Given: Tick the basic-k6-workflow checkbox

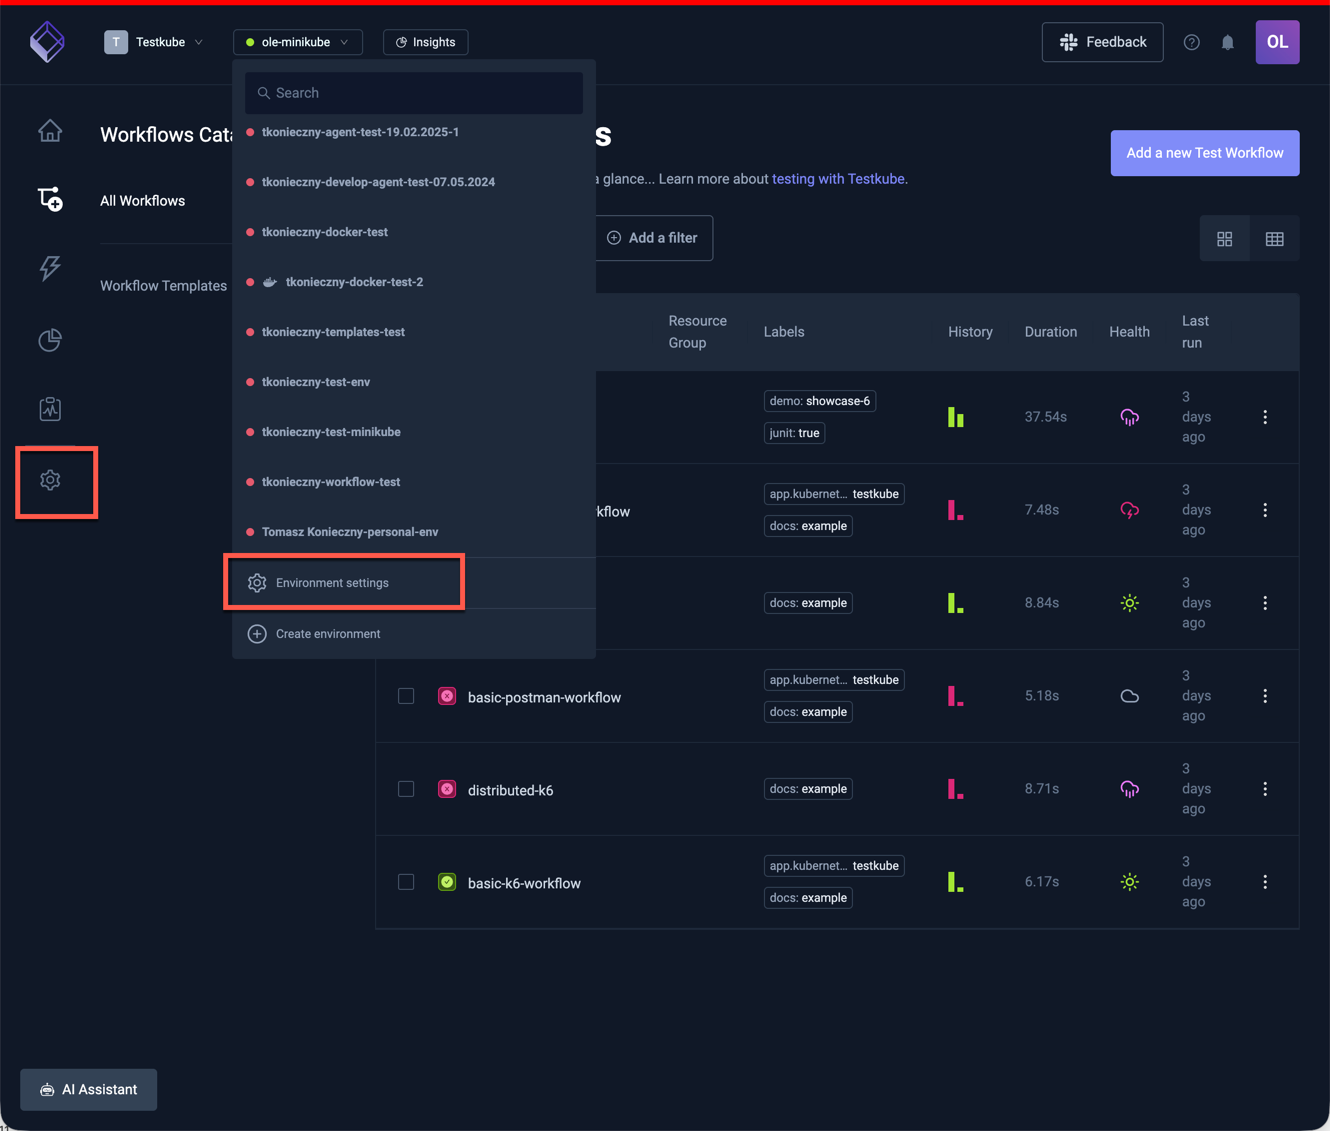Looking at the screenshot, I should pyautogui.click(x=406, y=882).
